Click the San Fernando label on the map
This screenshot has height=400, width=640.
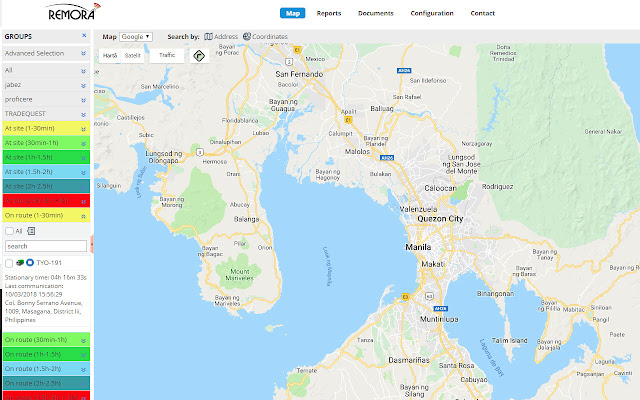(299, 74)
